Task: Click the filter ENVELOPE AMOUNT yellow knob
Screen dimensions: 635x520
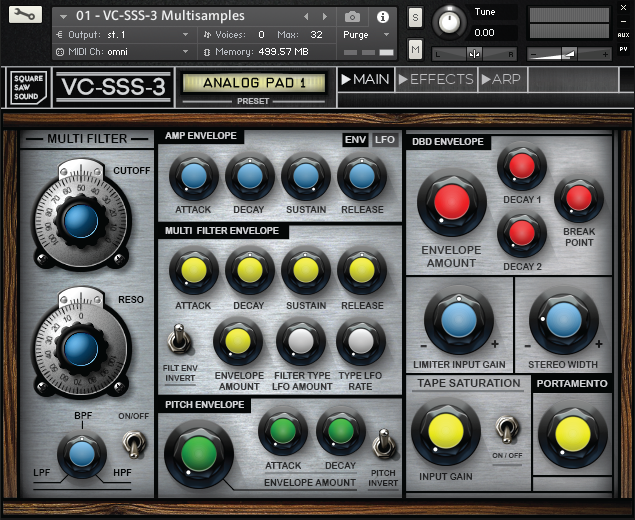Action: [238, 341]
